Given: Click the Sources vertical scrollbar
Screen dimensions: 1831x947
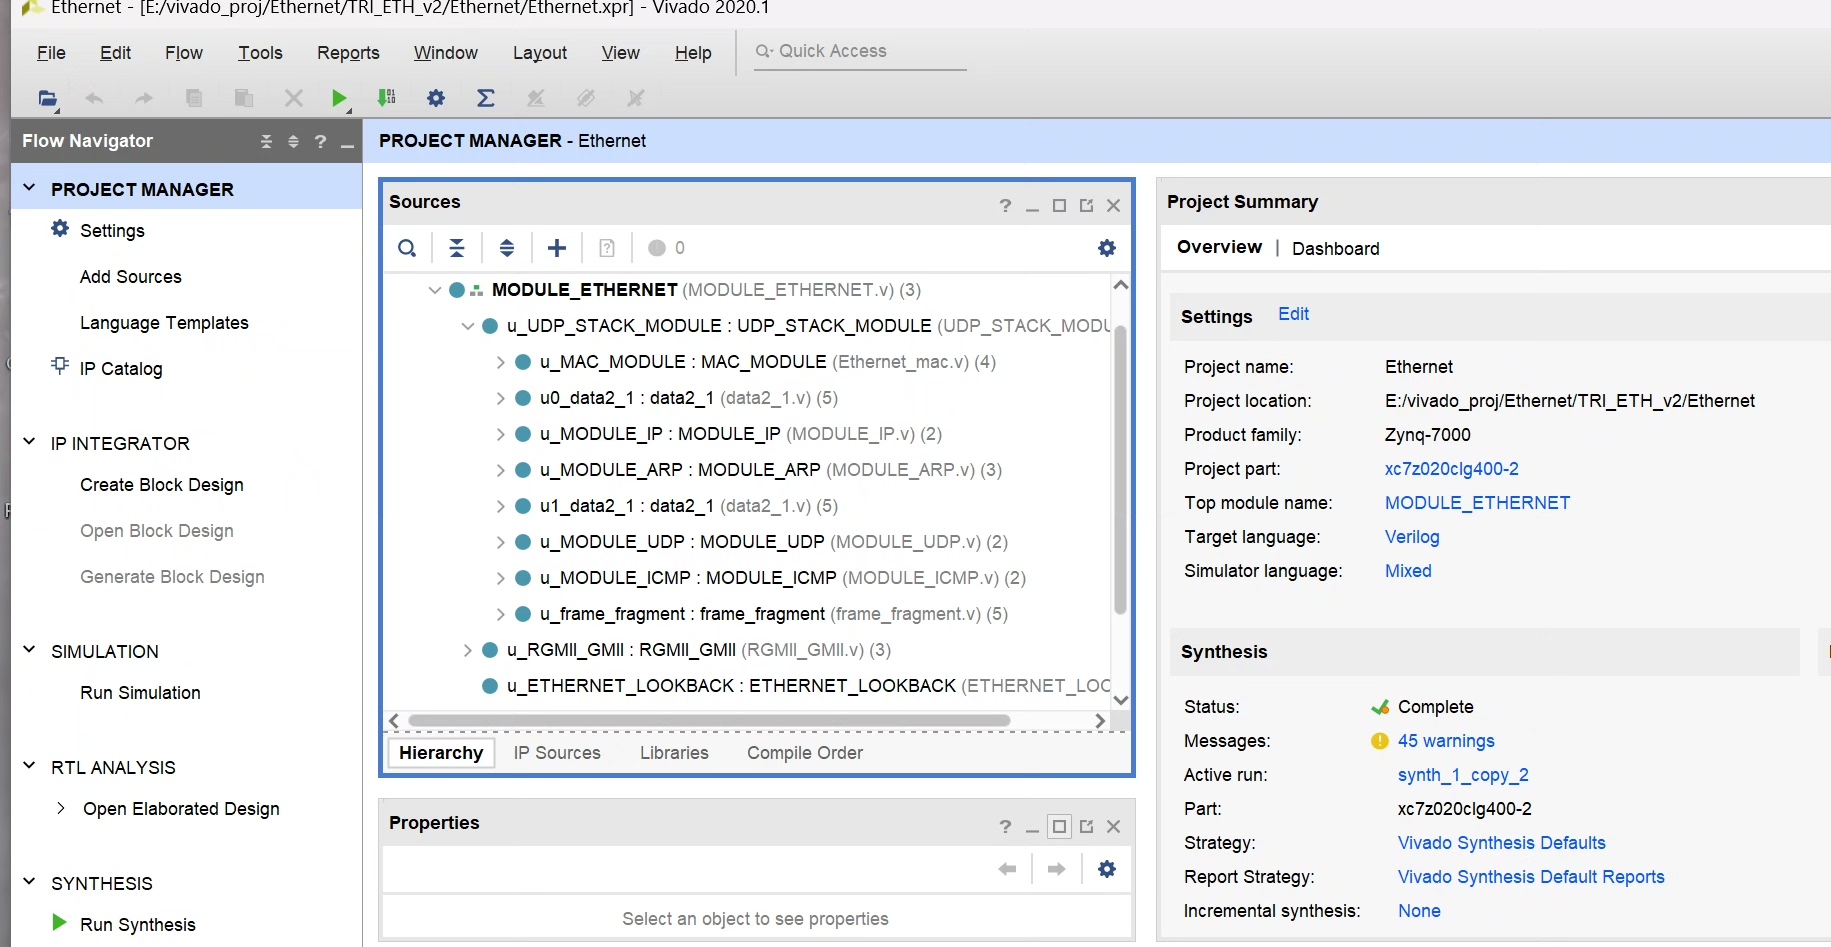Looking at the screenshot, I should point(1120,469).
